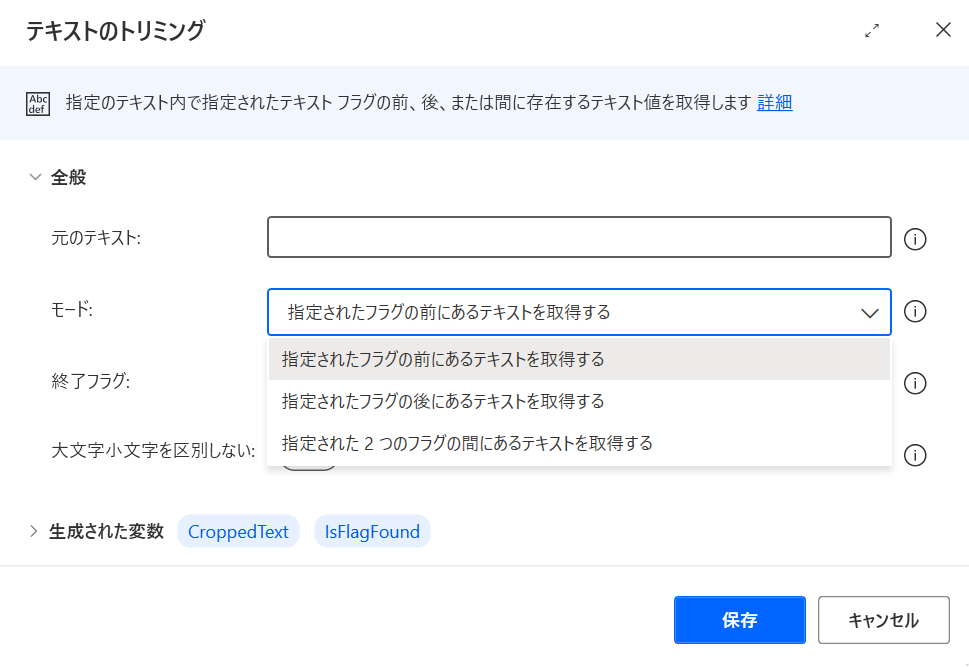The width and height of the screenshot is (969, 667).
Task: Toggle 大文字小文字を区別しない switch
Action: tap(308, 467)
